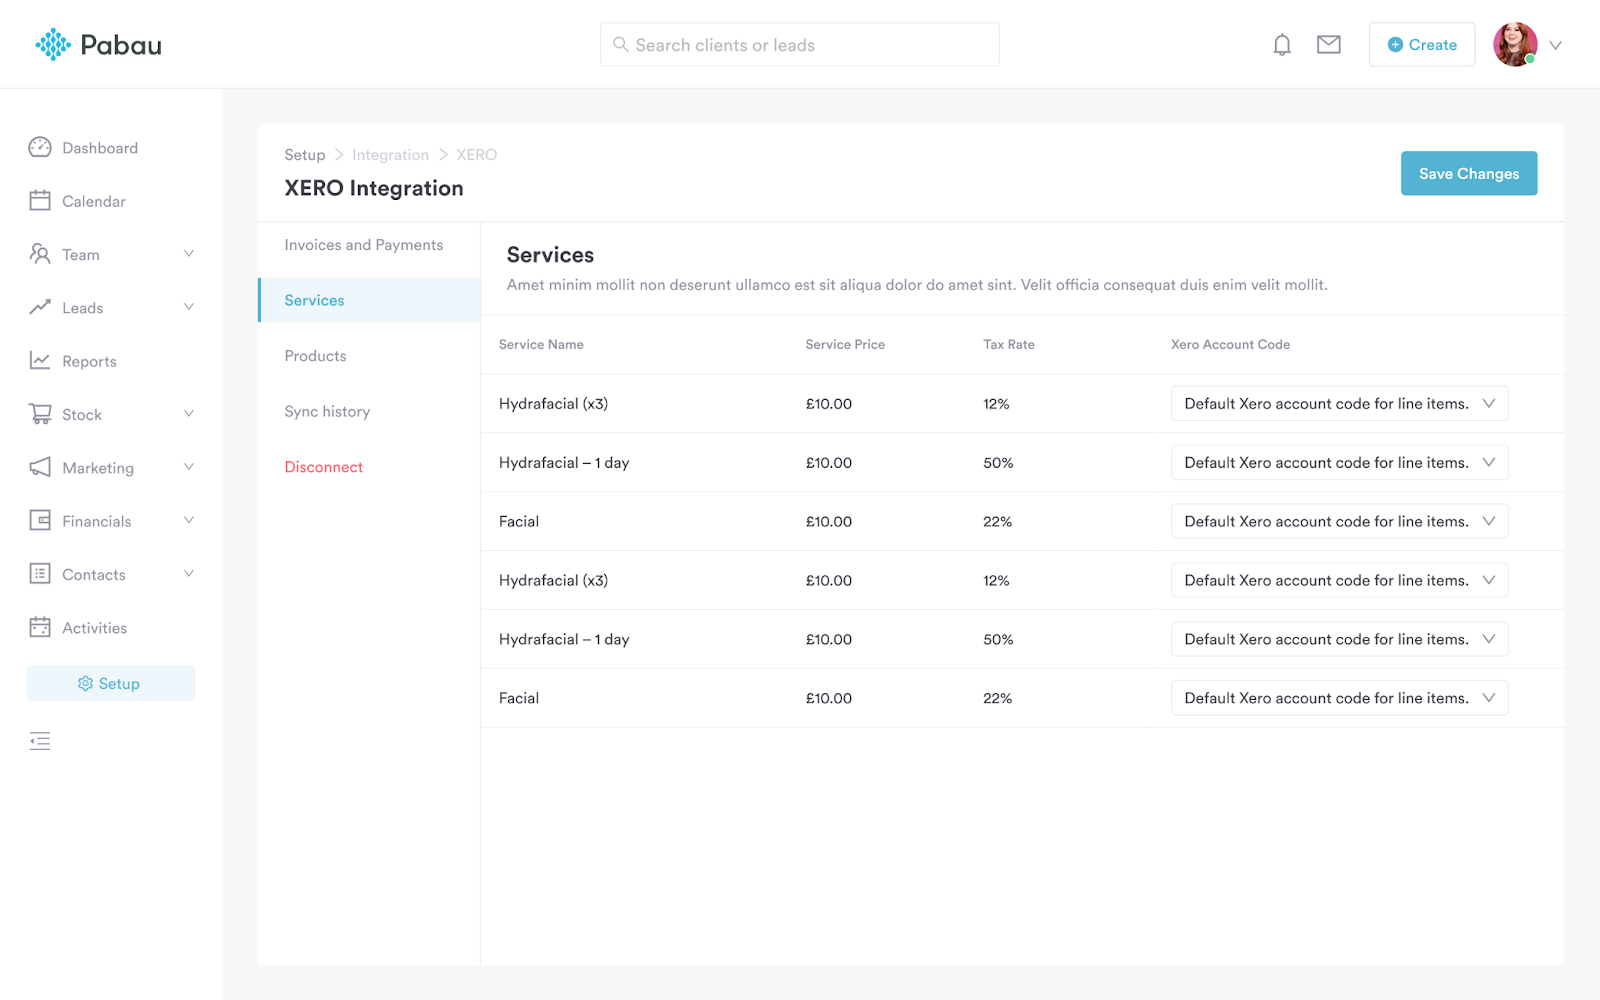The height and width of the screenshot is (1000, 1600).
Task: Expand the Financials submenu chevron
Action: pos(189,521)
